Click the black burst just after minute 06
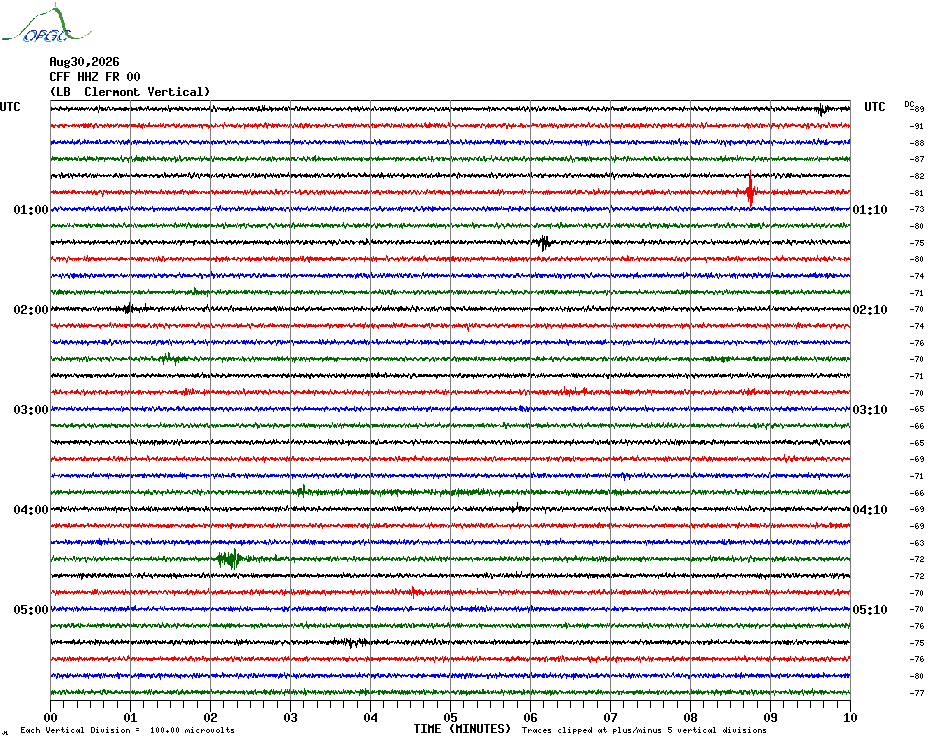Screen dimensions: 930x744 tap(544, 243)
